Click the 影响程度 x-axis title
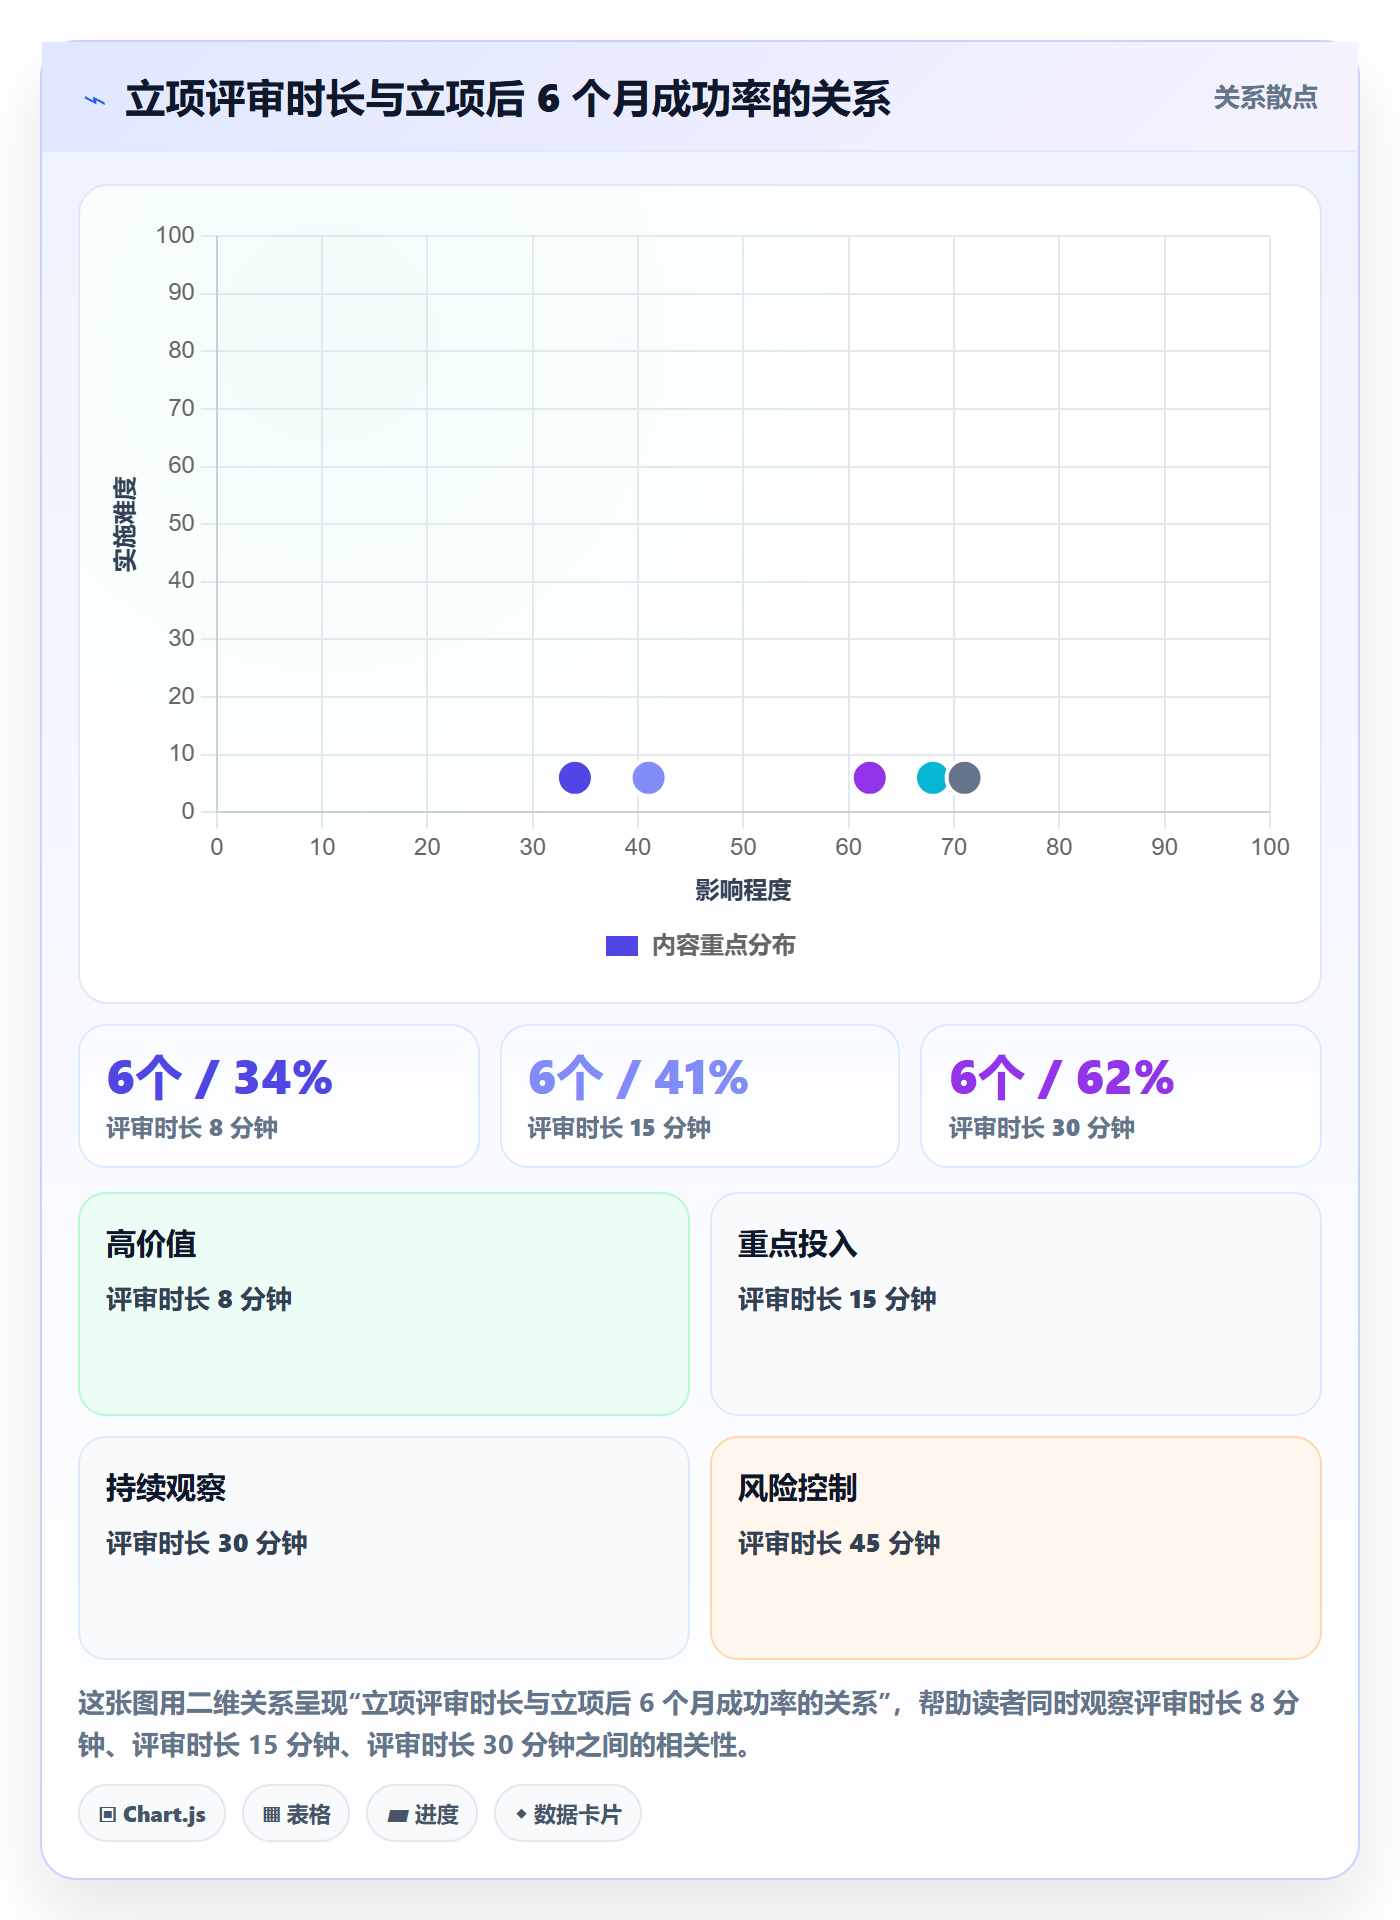This screenshot has height=1920, width=1400. click(743, 890)
